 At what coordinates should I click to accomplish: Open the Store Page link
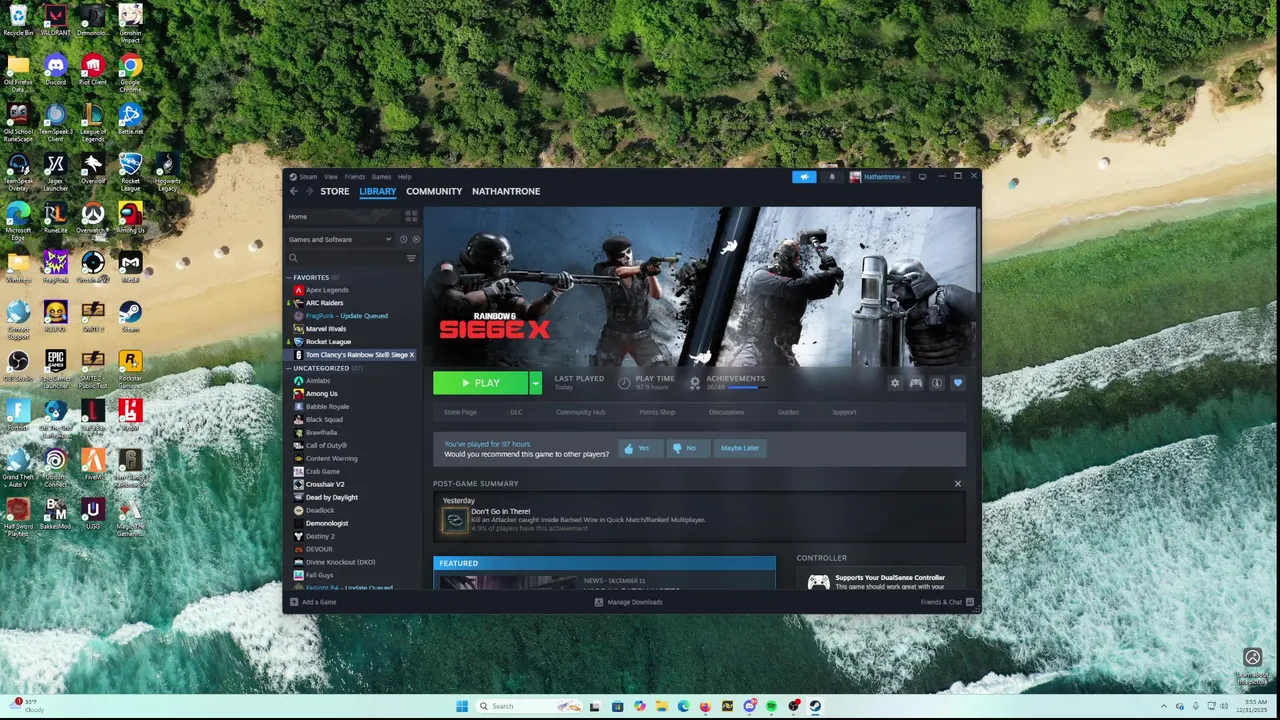click(460, 412)
